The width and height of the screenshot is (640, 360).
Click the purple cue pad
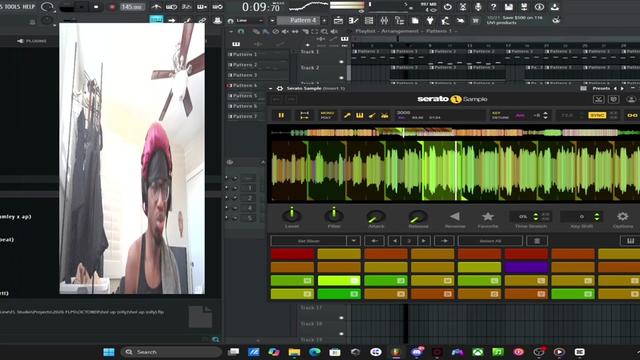pos(526,267)
